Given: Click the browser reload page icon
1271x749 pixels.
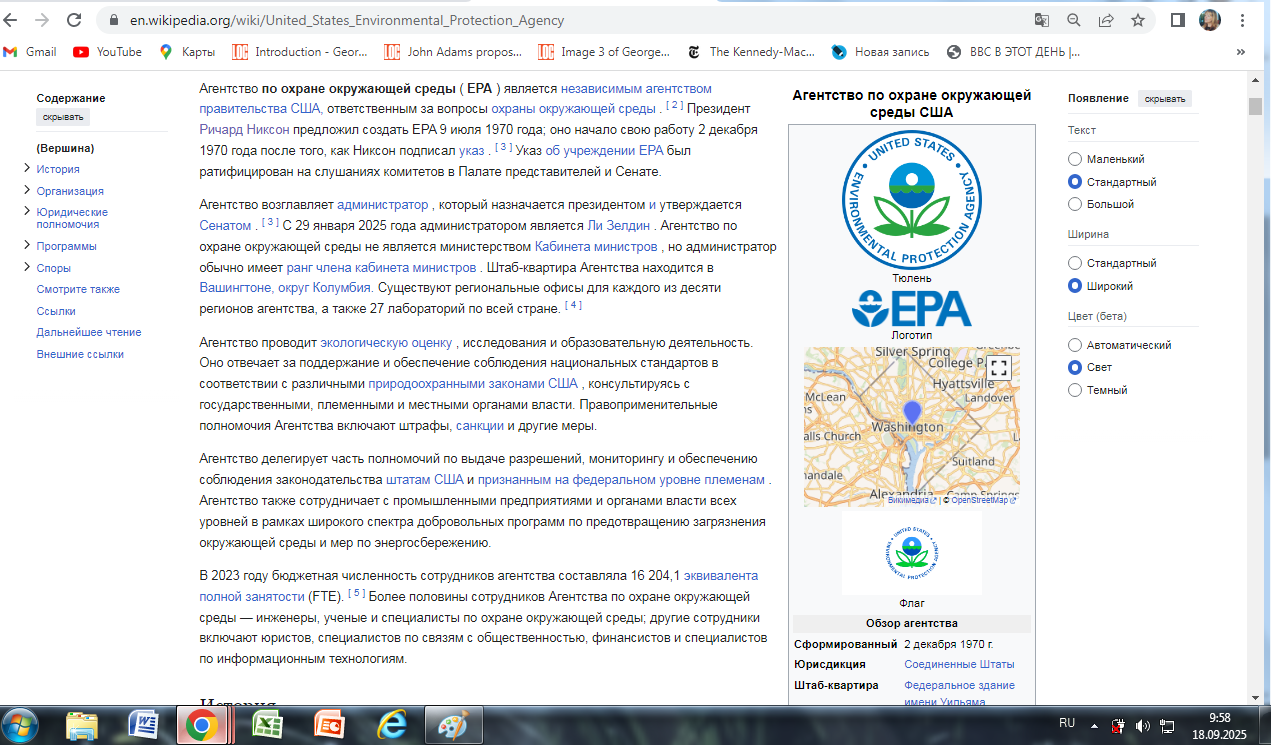Looking at the screenshot, I should [74, 20].
